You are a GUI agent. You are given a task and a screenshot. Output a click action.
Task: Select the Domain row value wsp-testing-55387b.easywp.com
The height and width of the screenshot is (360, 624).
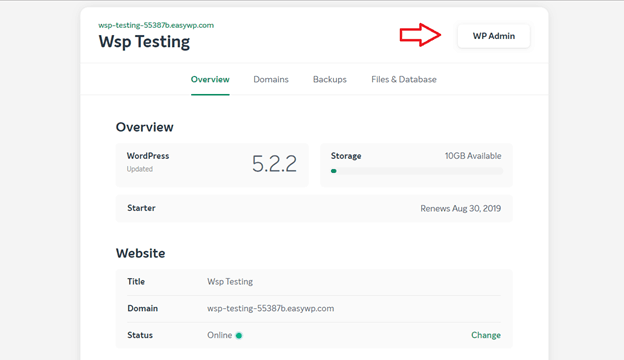[271, 308]
